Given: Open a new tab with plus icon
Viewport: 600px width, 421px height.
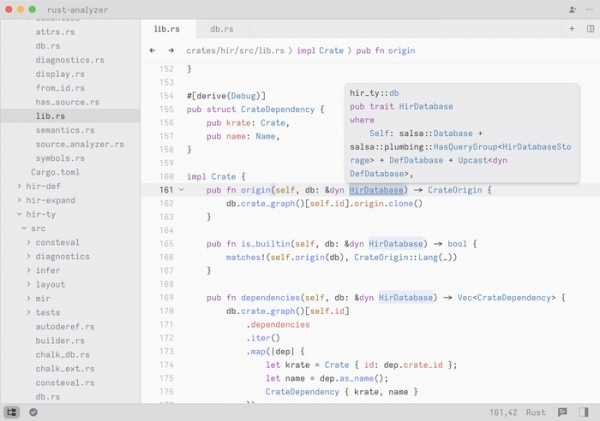Looking at the screenshot, I should pos(572,29).
